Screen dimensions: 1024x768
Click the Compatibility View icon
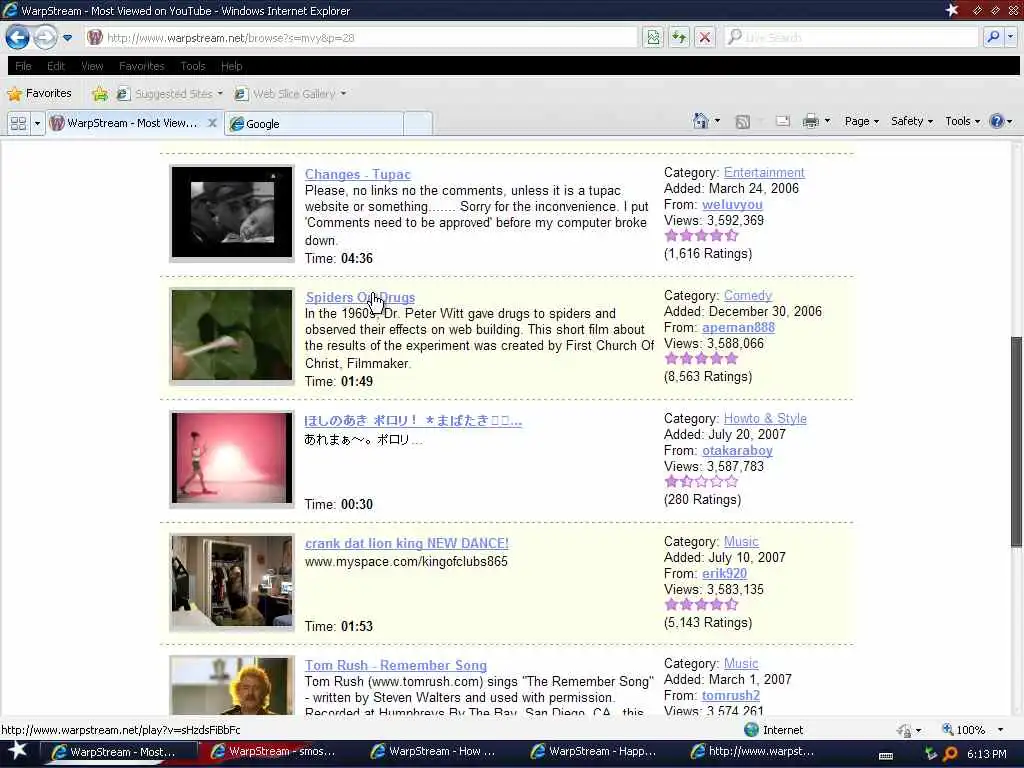coord(652,37)
